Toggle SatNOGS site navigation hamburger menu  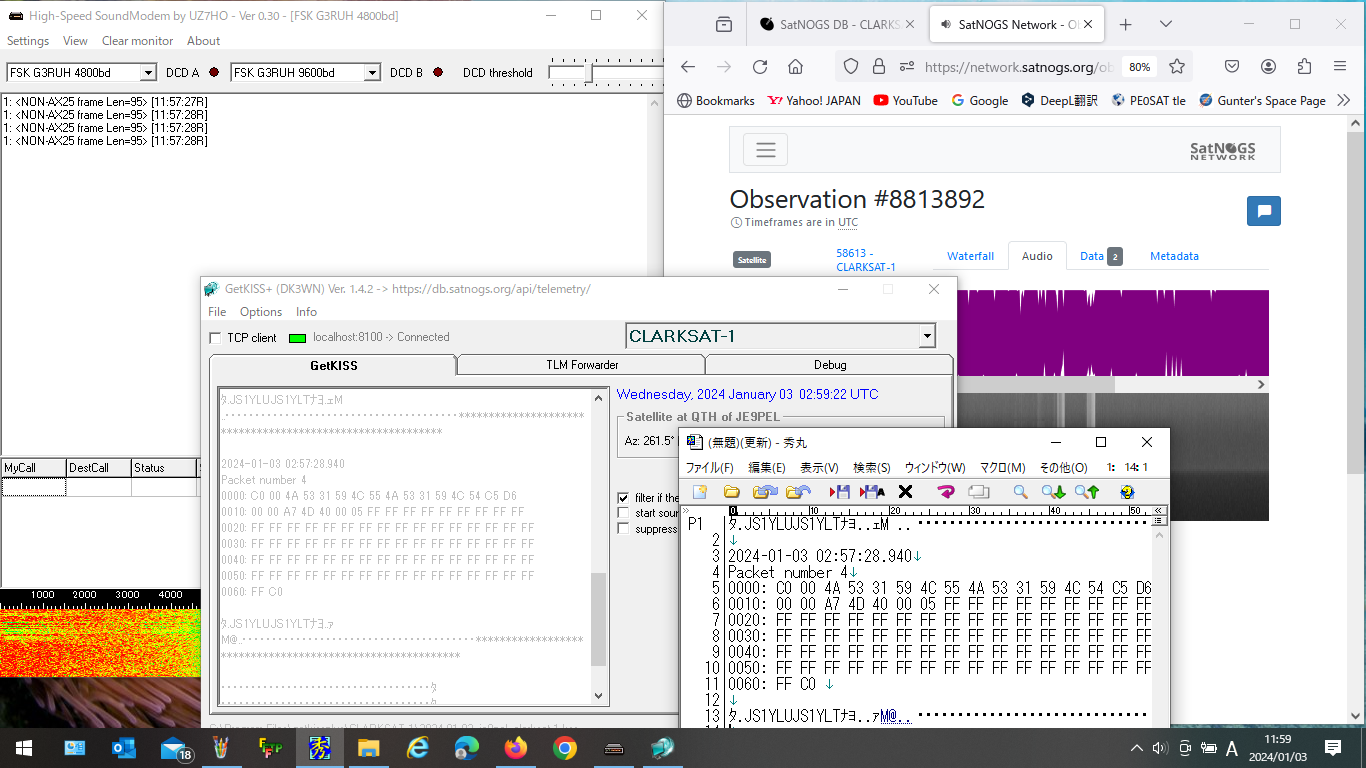pos(765,150)
